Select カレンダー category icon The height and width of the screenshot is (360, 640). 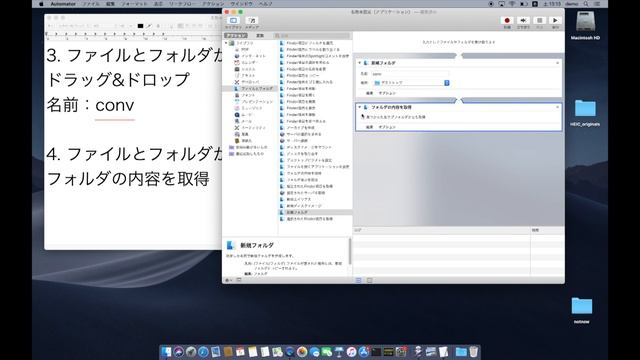coord(237,62)
